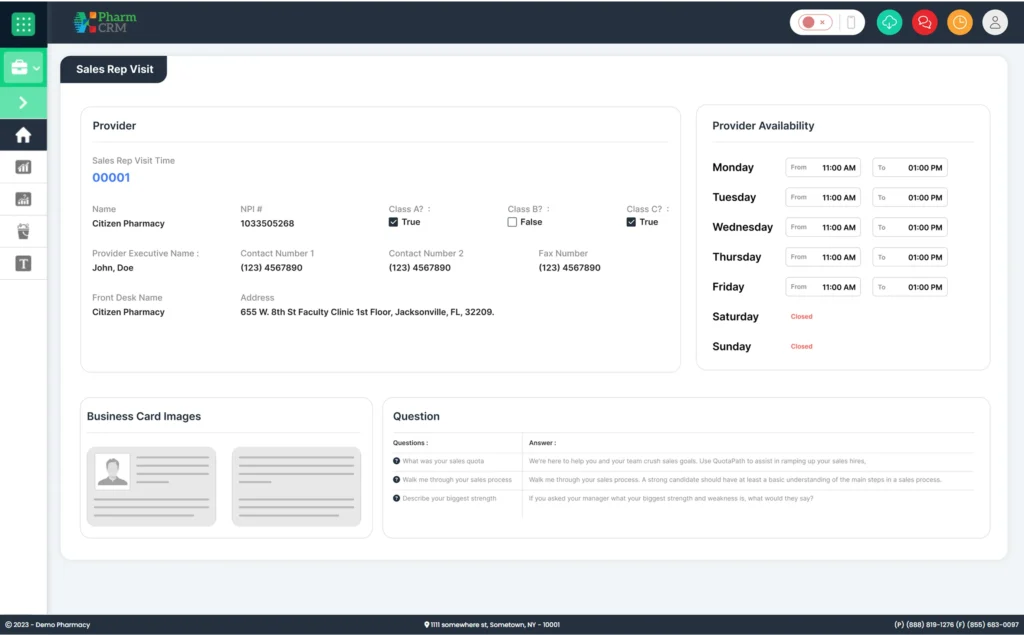
Task: Open the Monday From time dropdown
Action: pyautogui.click(x=822, y=167)
